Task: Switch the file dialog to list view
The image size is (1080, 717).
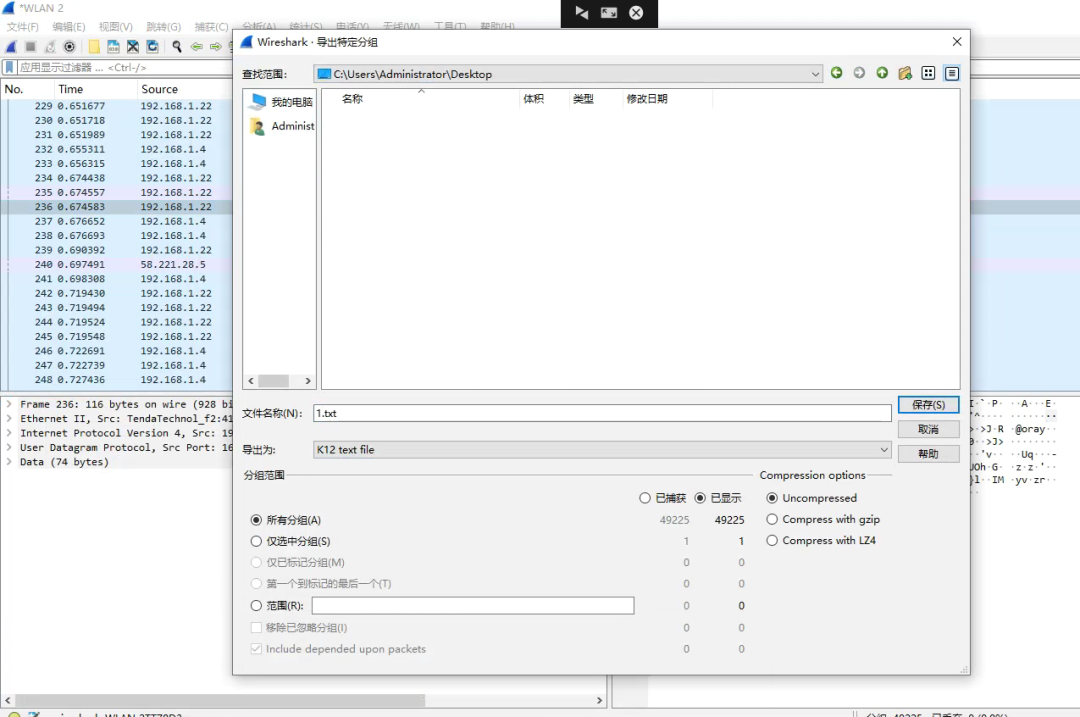Action: pyautogui.click(x=928, y=73)
